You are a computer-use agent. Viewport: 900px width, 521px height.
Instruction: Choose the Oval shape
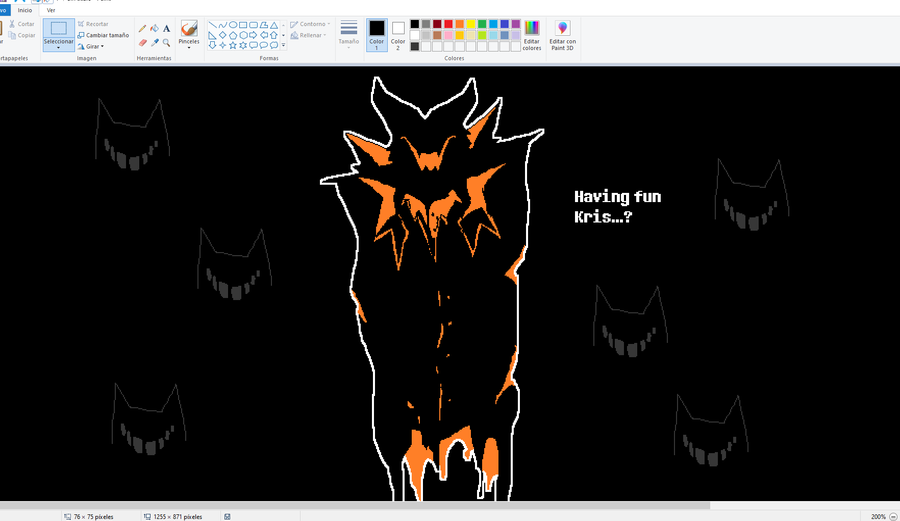pos(233,25)
